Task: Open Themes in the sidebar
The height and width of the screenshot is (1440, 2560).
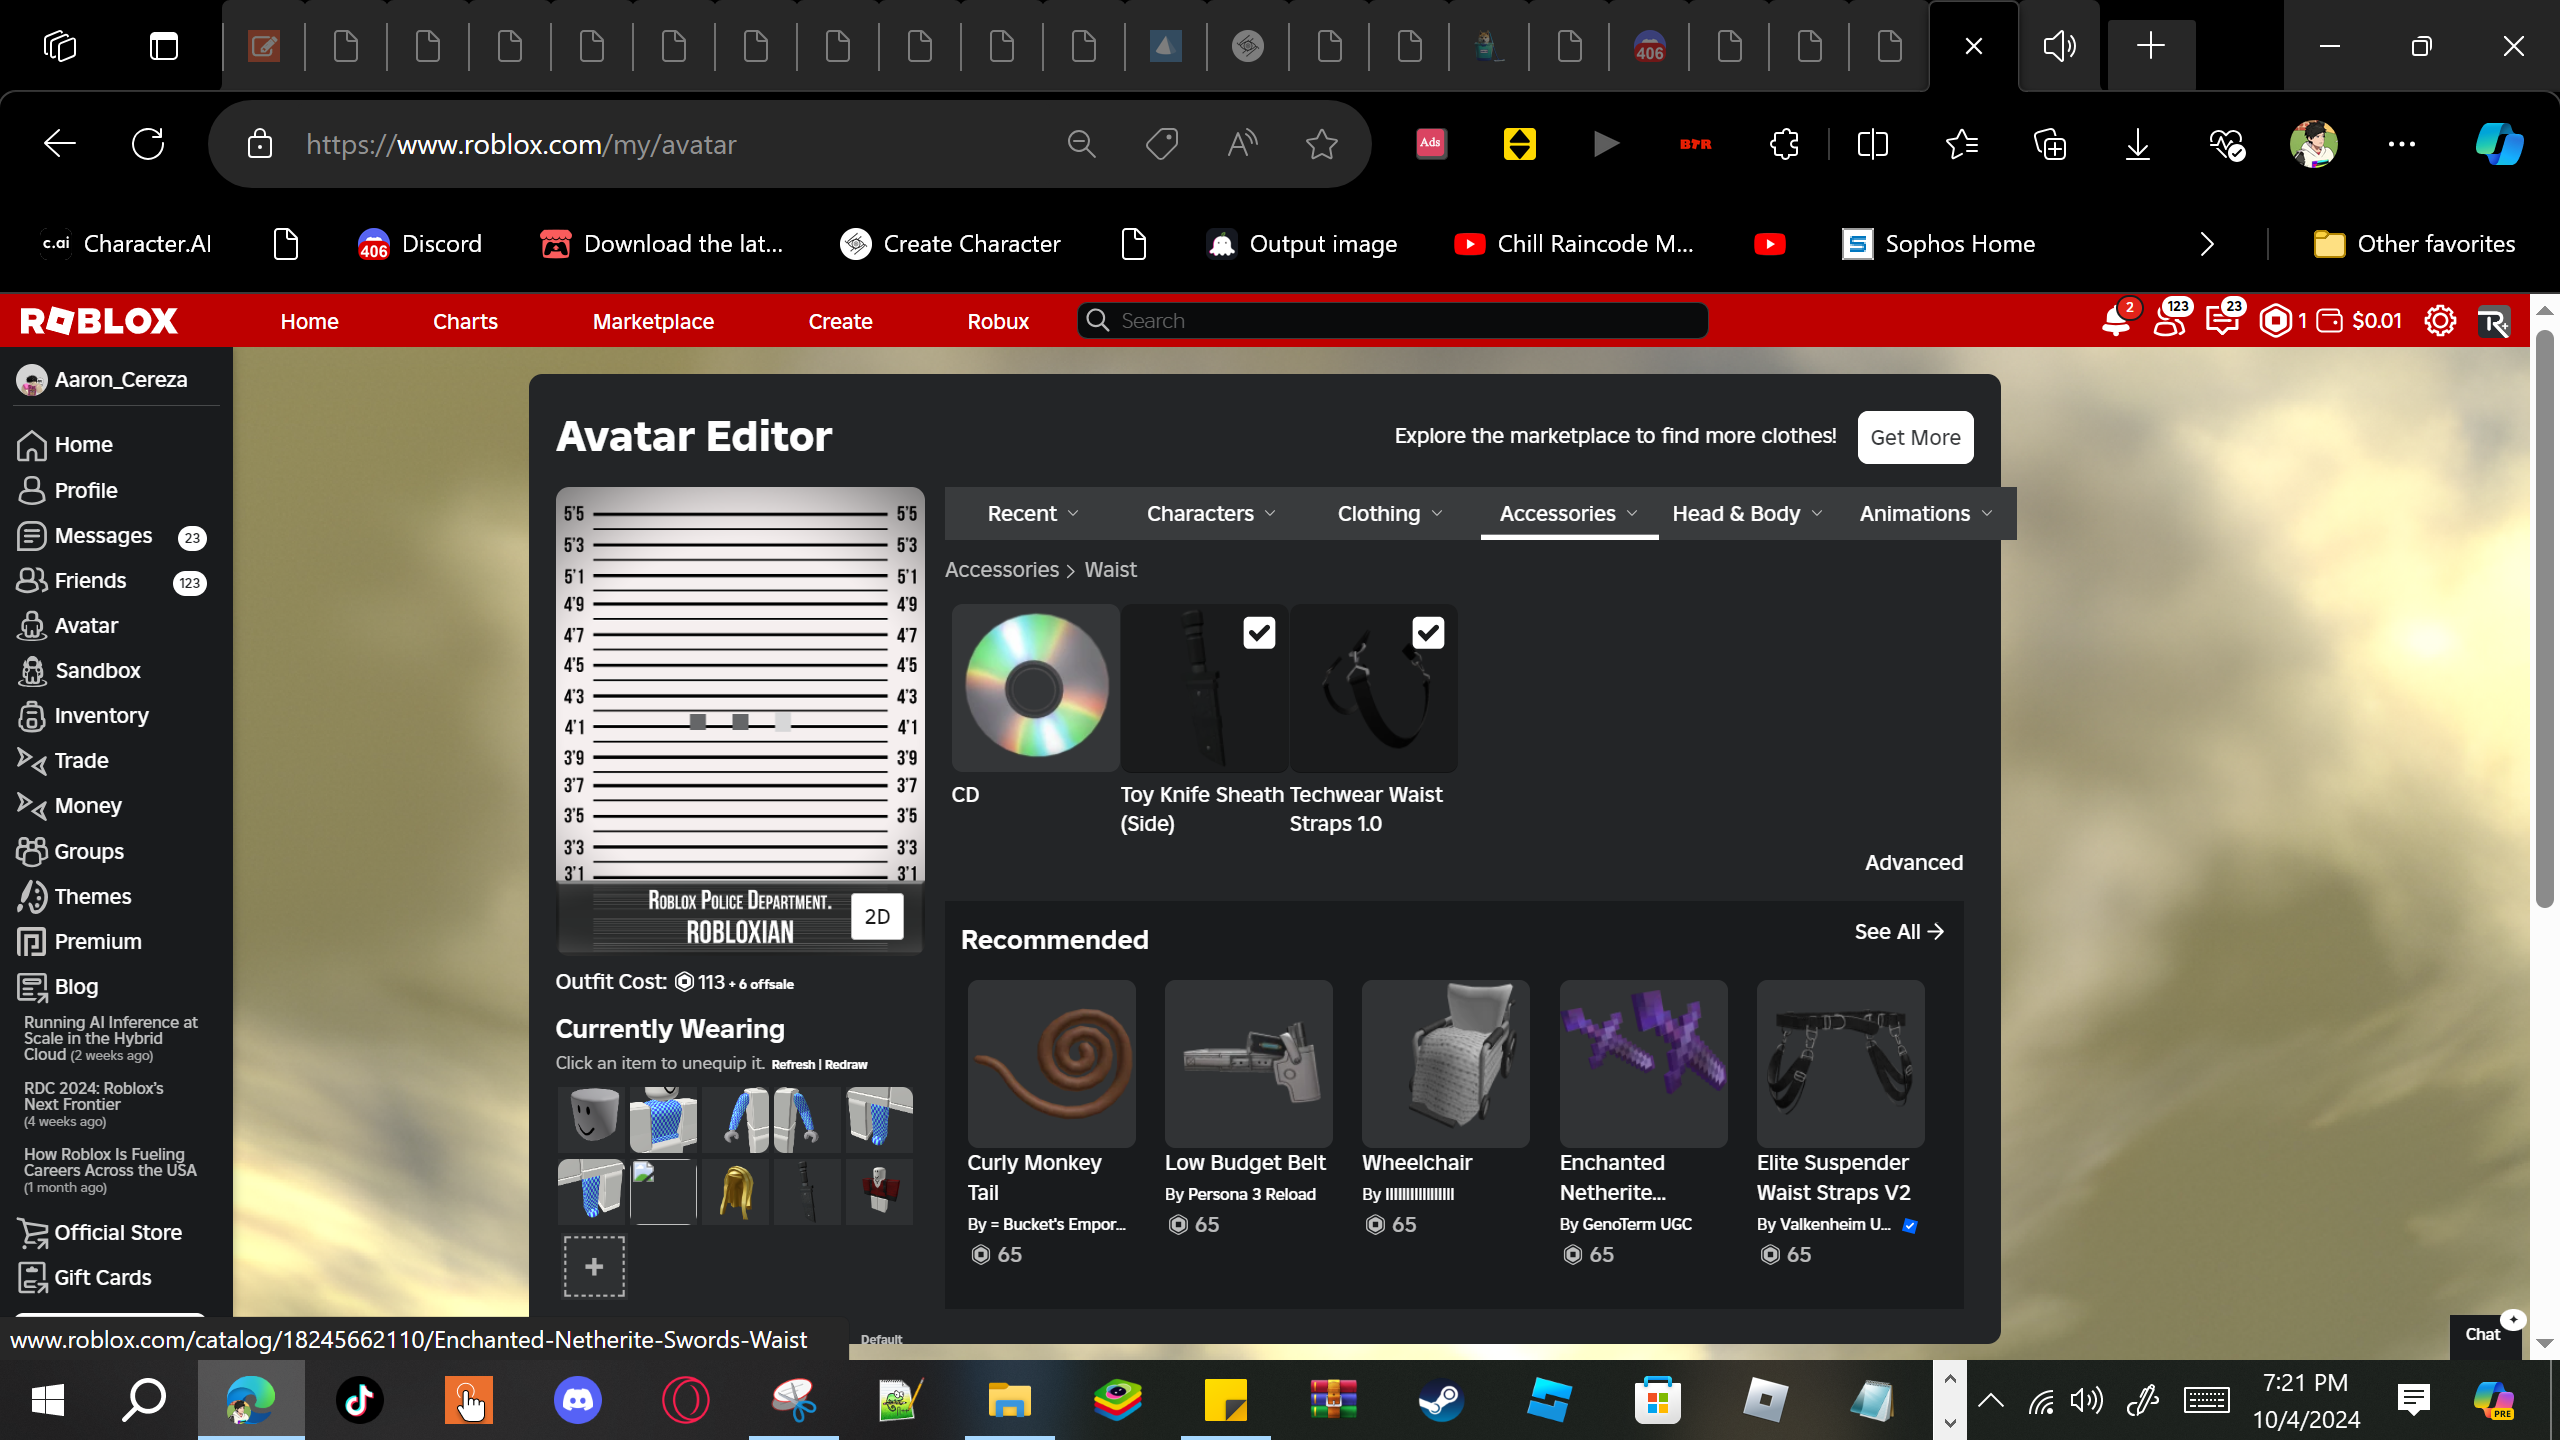Action: [x=93, y=896]
